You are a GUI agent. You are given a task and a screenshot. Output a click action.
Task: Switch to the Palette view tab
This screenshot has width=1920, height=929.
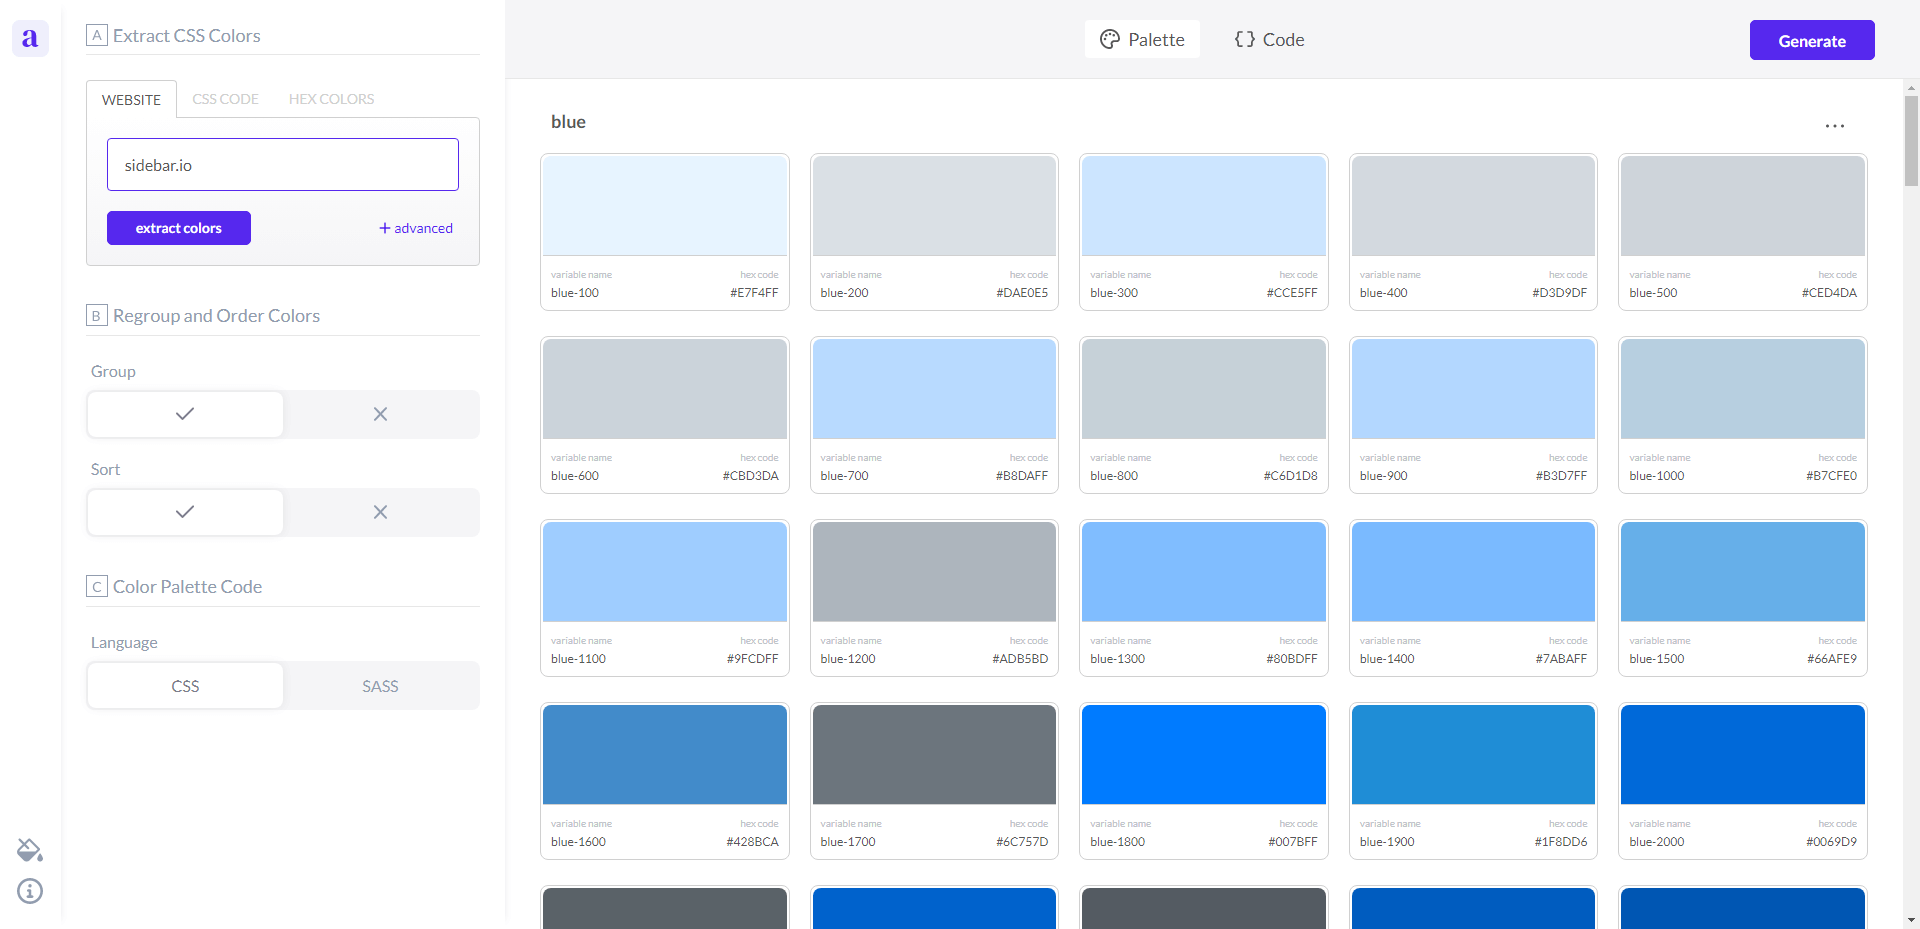(x=1142, y=39)
